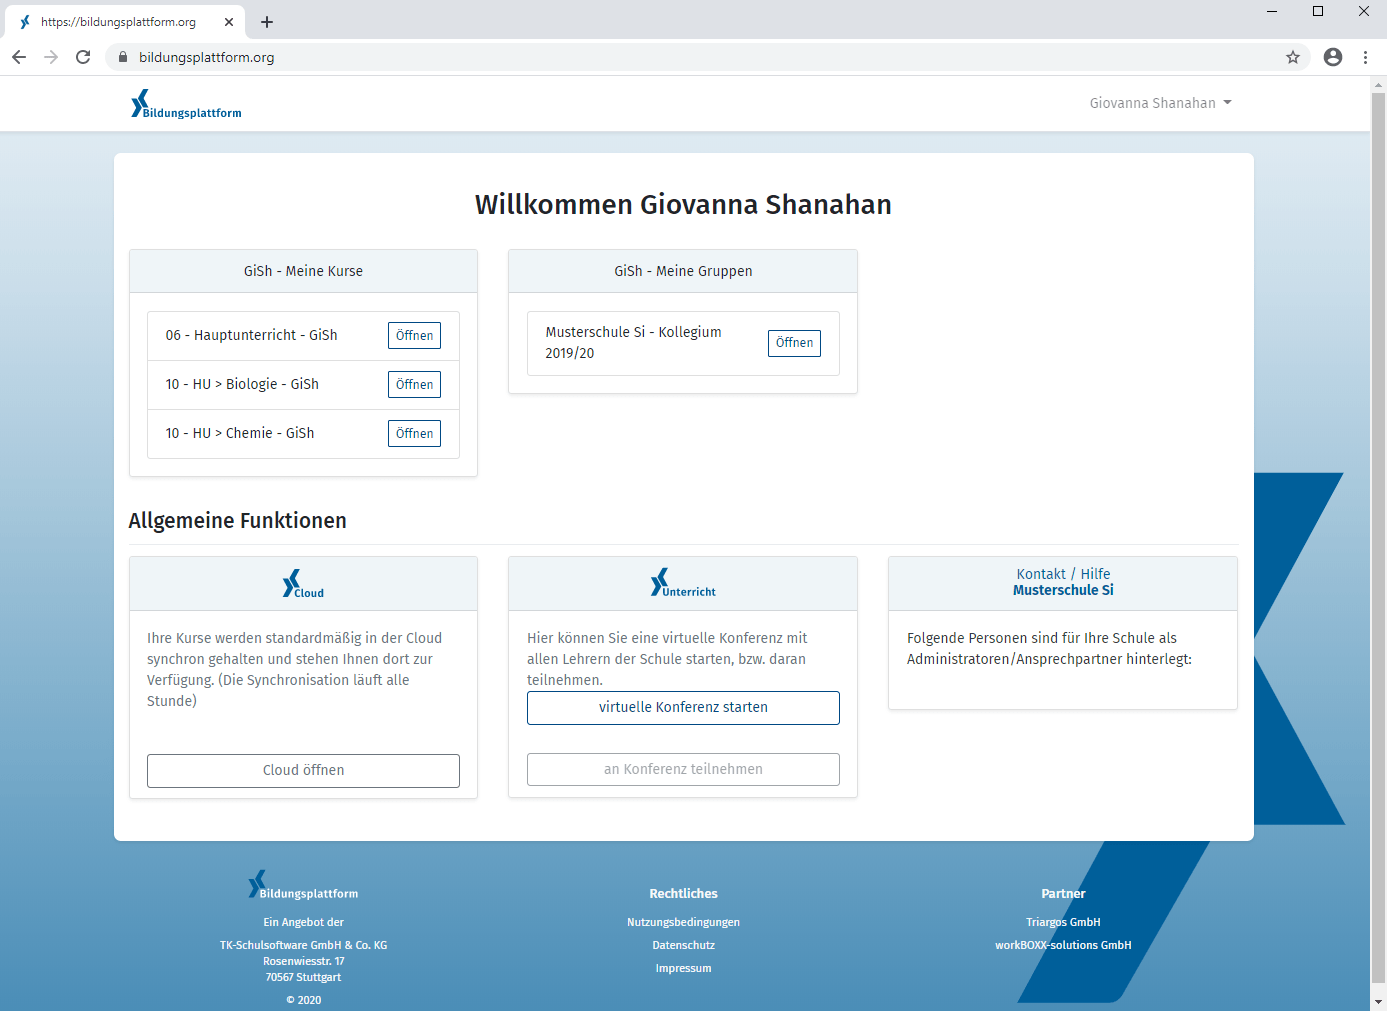Viewport: 1387px width, 1011px height.
Task: Open the 06 - Hauptunterricht - GiSh course
Action: (414, 335)
